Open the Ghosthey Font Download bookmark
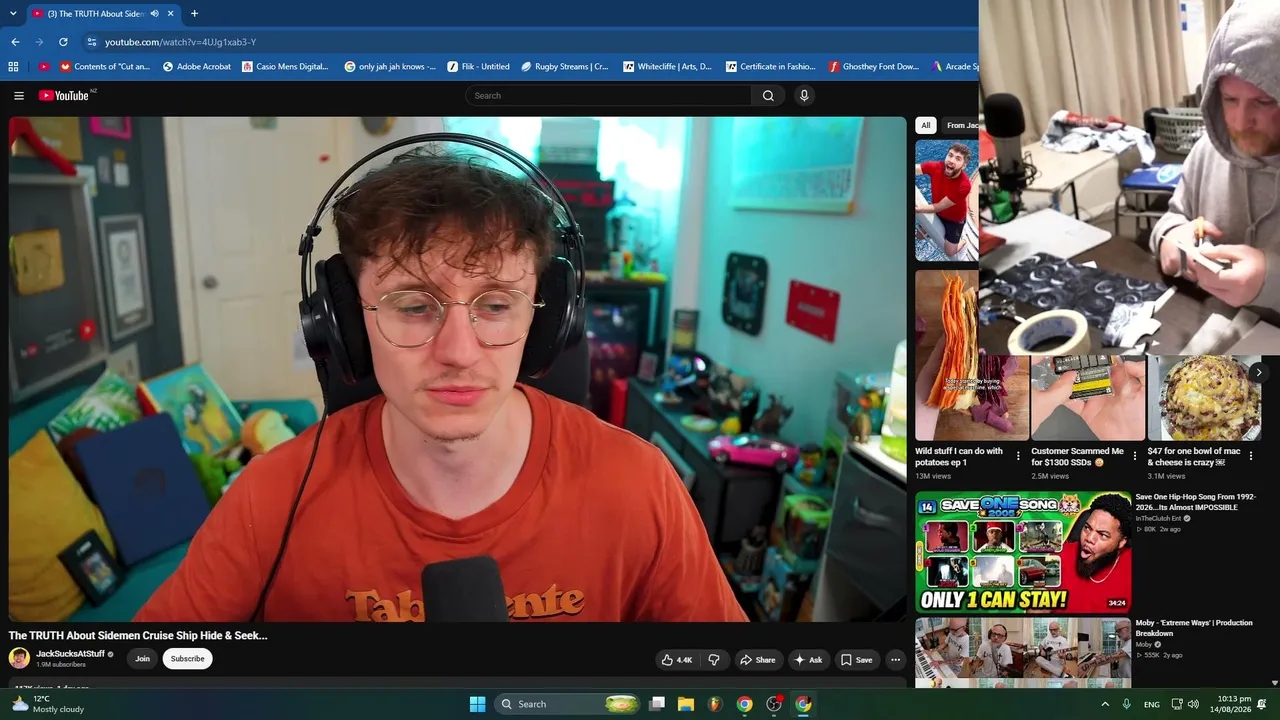 click(x=873, y=67)
